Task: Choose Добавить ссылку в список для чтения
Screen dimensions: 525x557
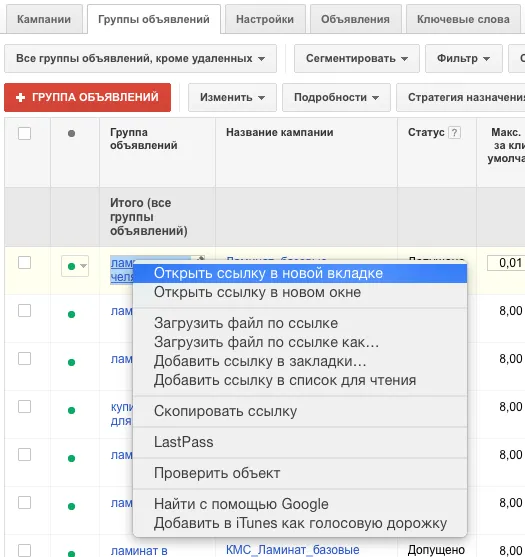Action: [x=300, y=380]
